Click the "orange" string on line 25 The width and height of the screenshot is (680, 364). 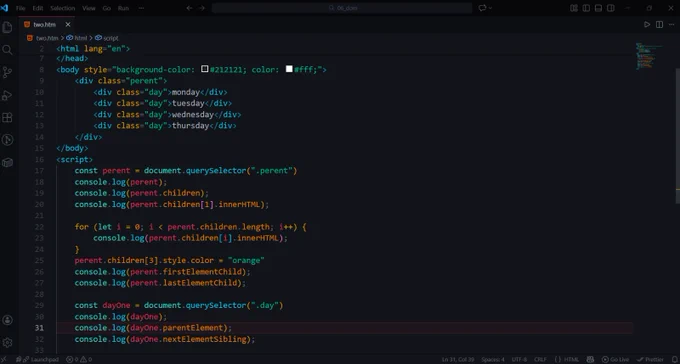coord(246,260)
